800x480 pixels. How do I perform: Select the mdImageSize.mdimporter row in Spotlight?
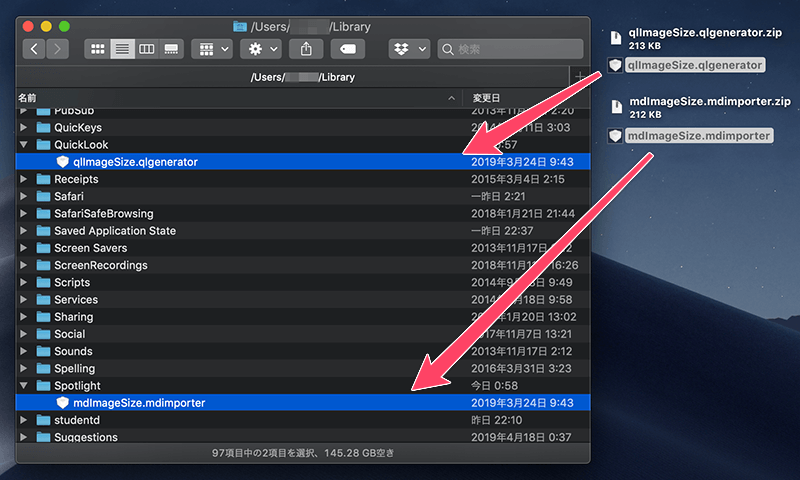(x=303, y=403)
